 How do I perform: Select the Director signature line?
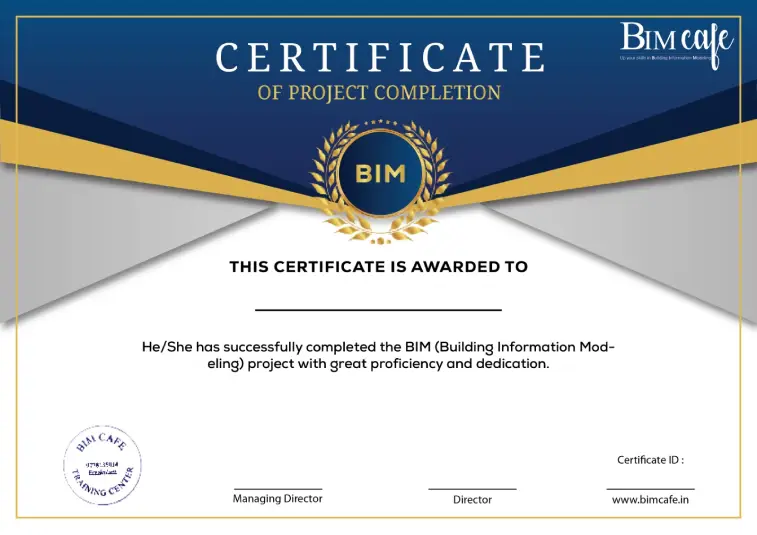pyautogui.click(x=472, y=488)
